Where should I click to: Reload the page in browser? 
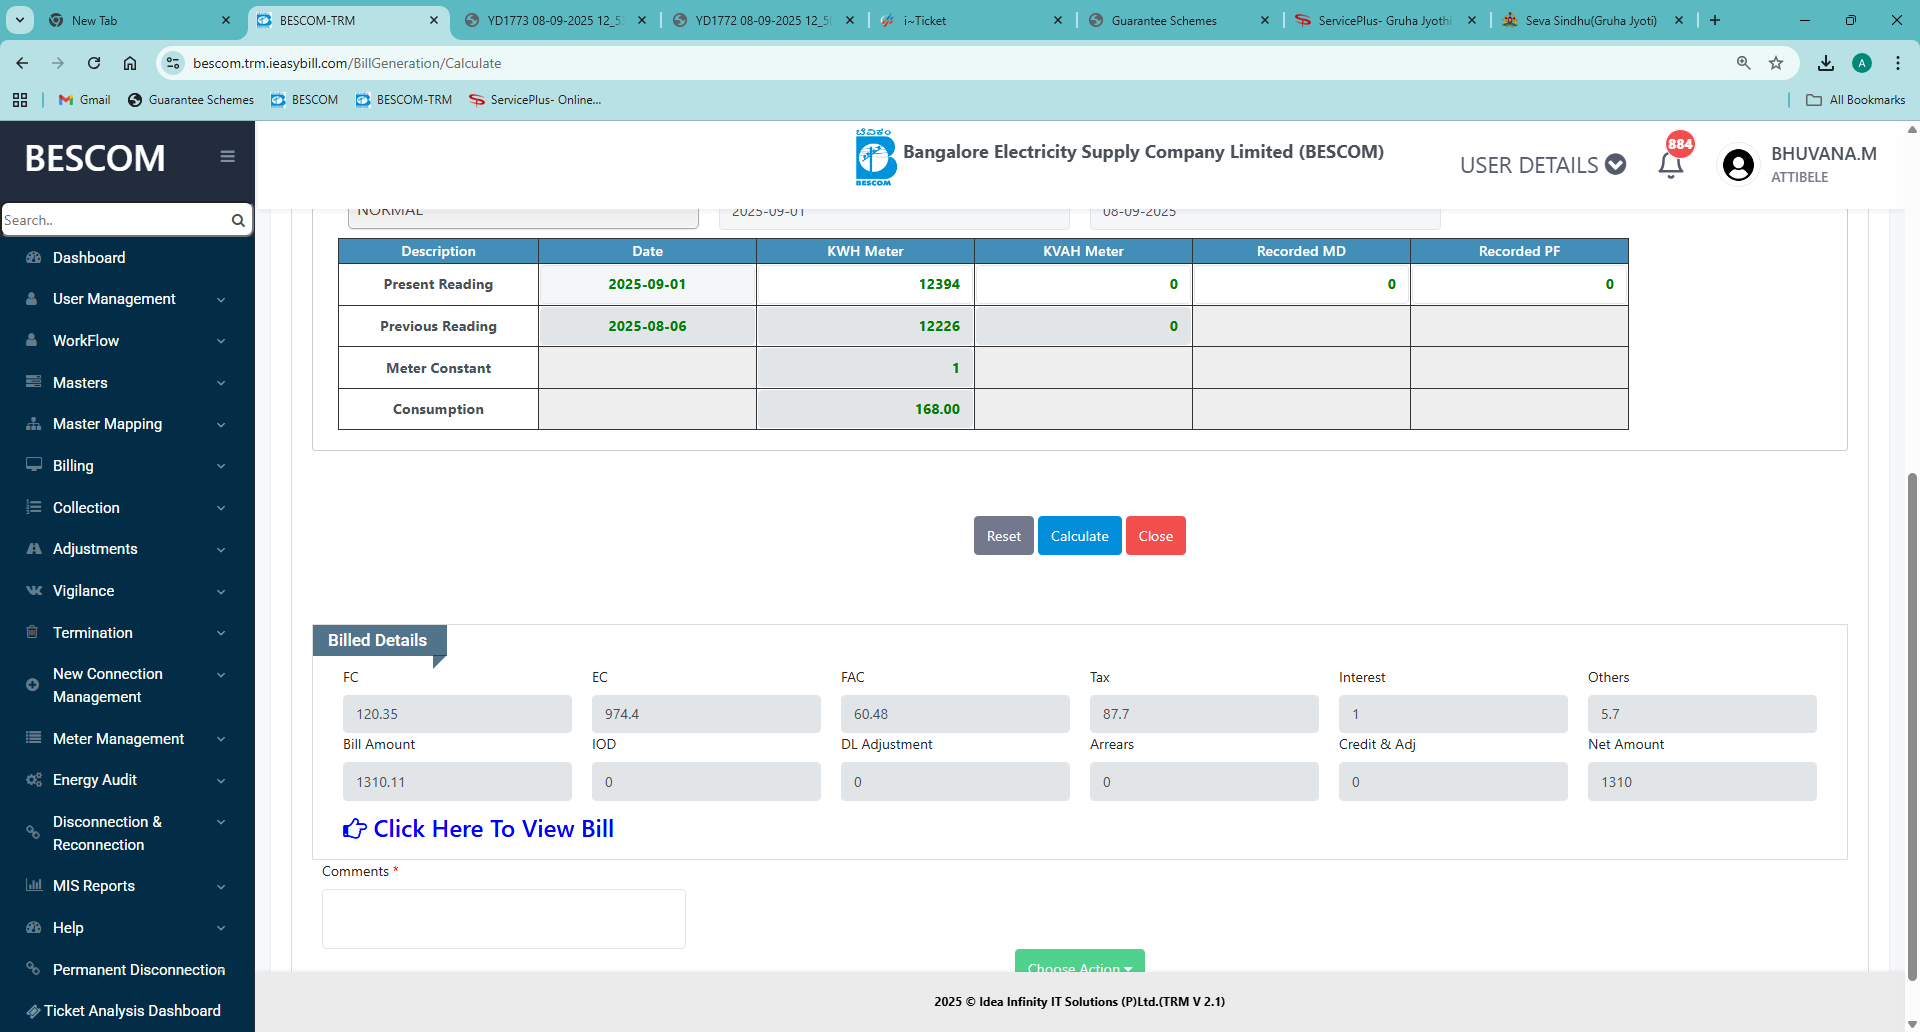[x=94, y=63]
